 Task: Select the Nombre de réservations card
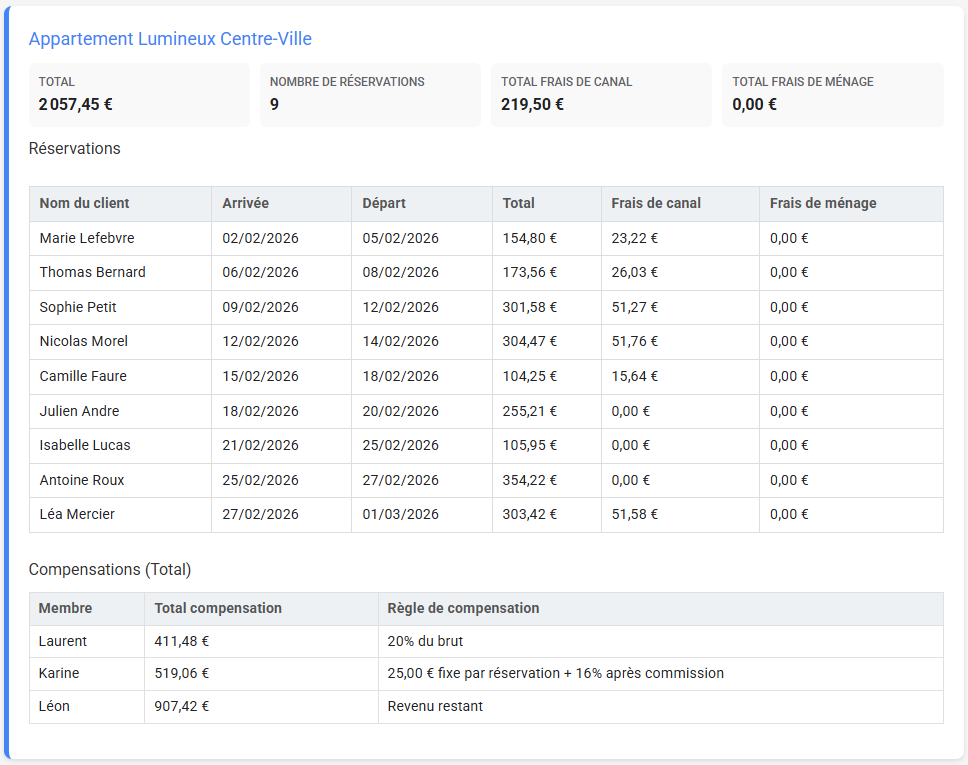[370, 94]
